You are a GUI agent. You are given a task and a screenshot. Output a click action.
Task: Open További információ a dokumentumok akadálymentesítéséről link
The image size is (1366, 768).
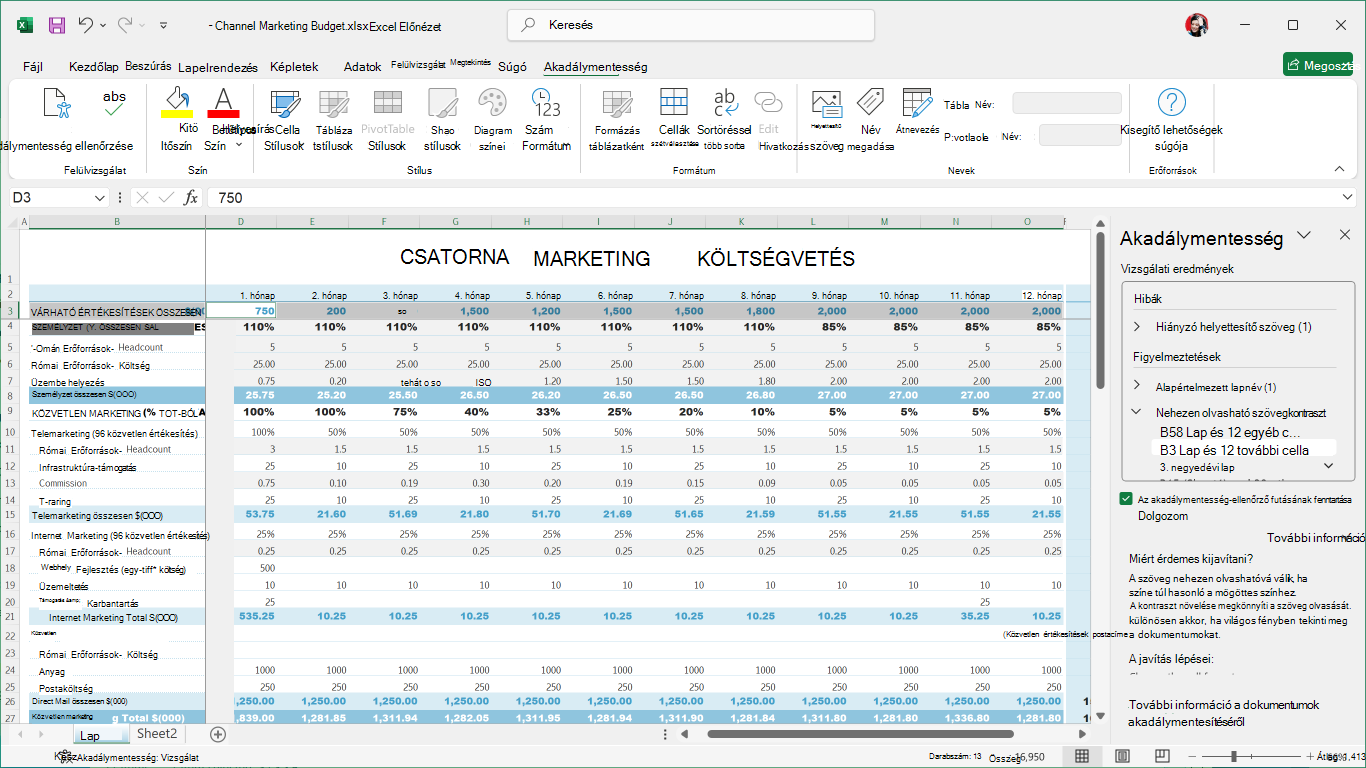[1224, 712]
